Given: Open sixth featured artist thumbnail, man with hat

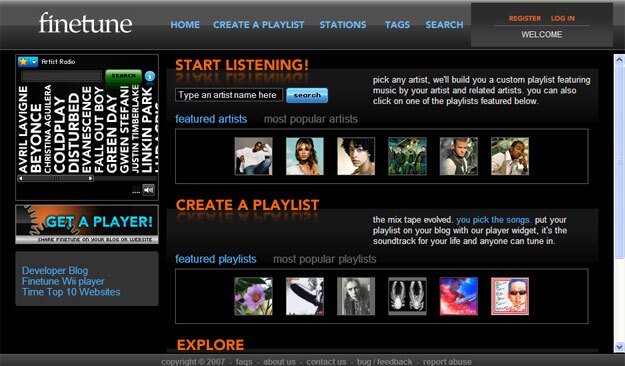Looking at the screenshot, I should [x=510, y=156].
